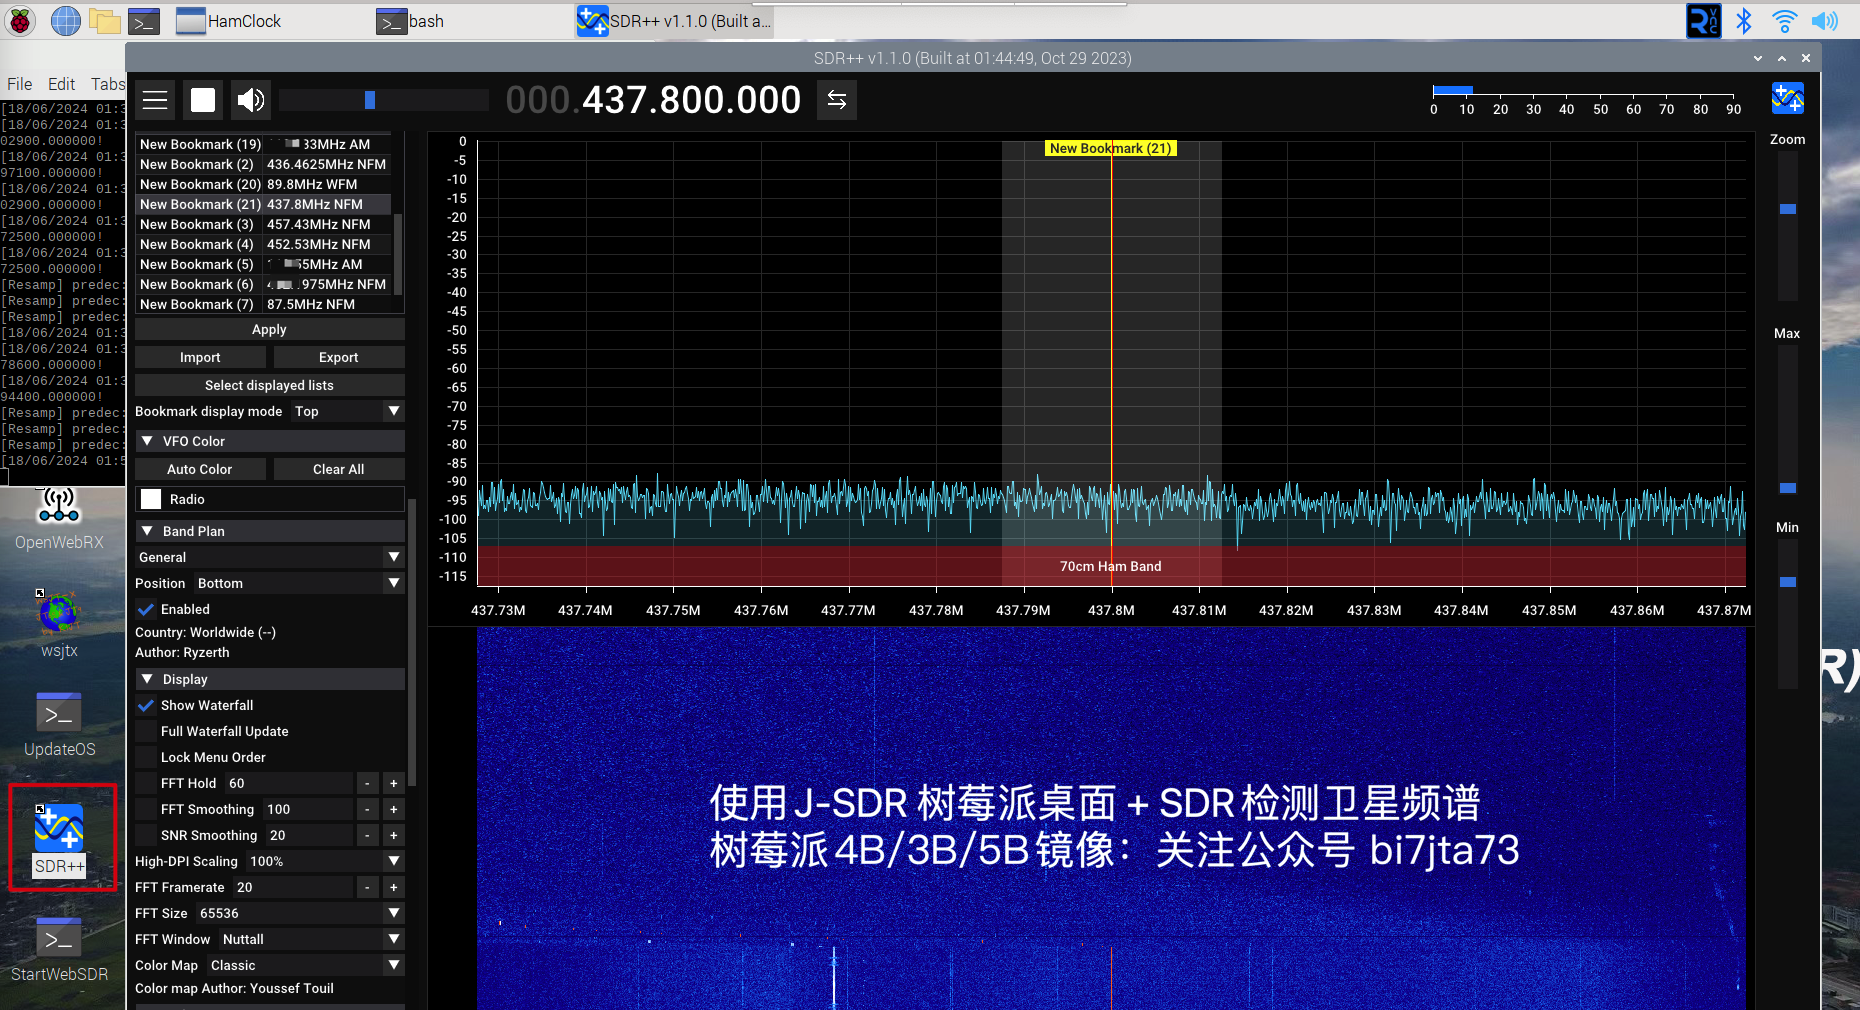Open the OpenWebRX desktop shortcut
Image resolution: width=1860 pixels, height=1010 pixels.
point(59,520)
